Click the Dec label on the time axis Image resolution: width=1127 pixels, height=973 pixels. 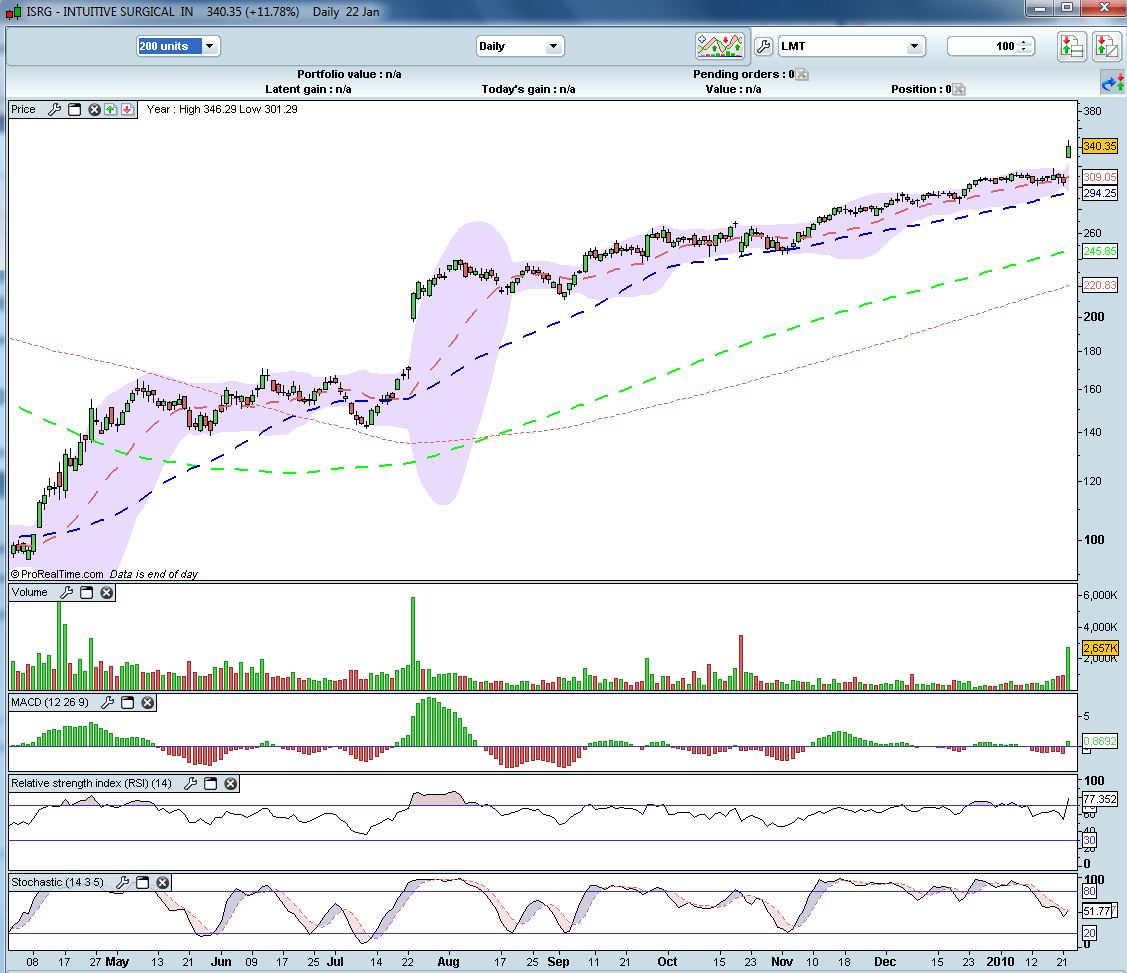pyautogui.click(x=885, y=962)
